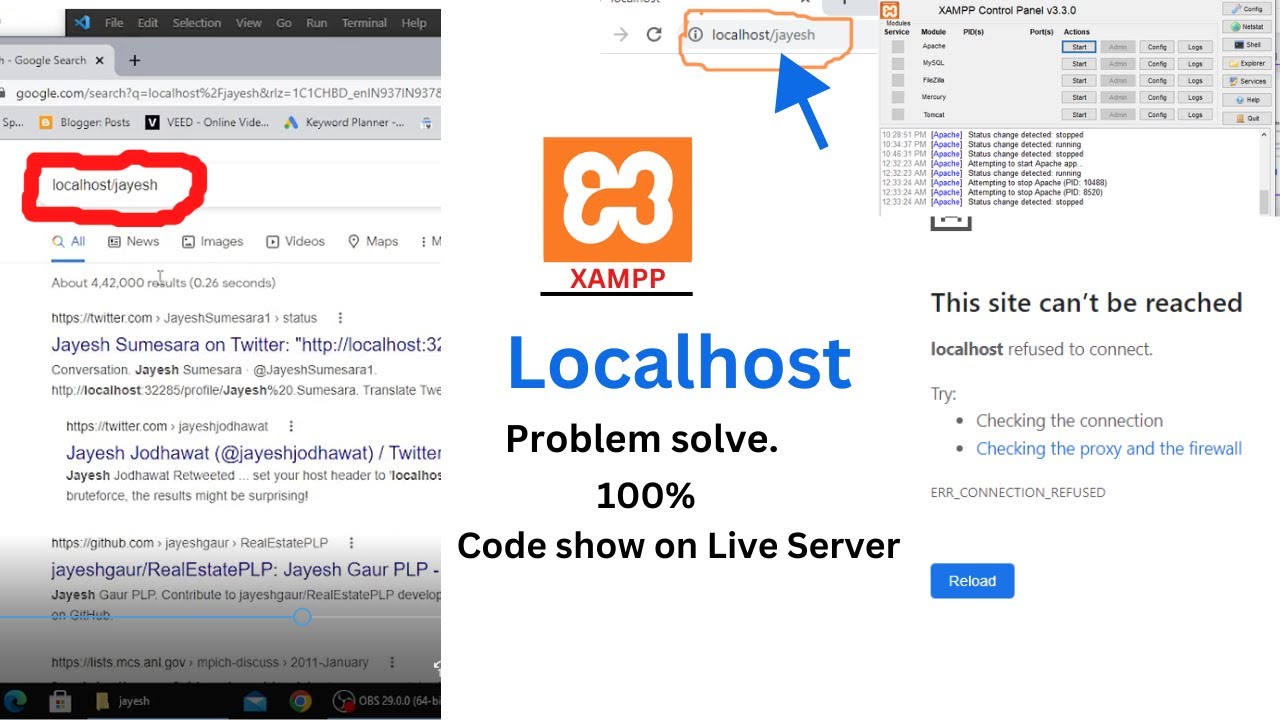1280x720 pixels.
Task: Toggle the MySQL service checkbox
Action: 898,64
